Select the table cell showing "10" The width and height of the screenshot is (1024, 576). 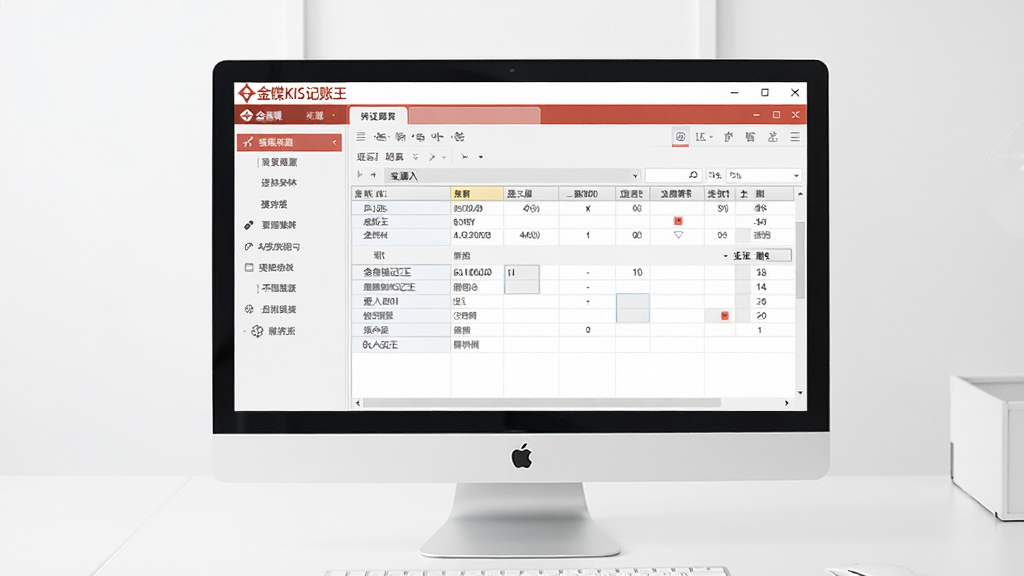(x=633, y=272)
